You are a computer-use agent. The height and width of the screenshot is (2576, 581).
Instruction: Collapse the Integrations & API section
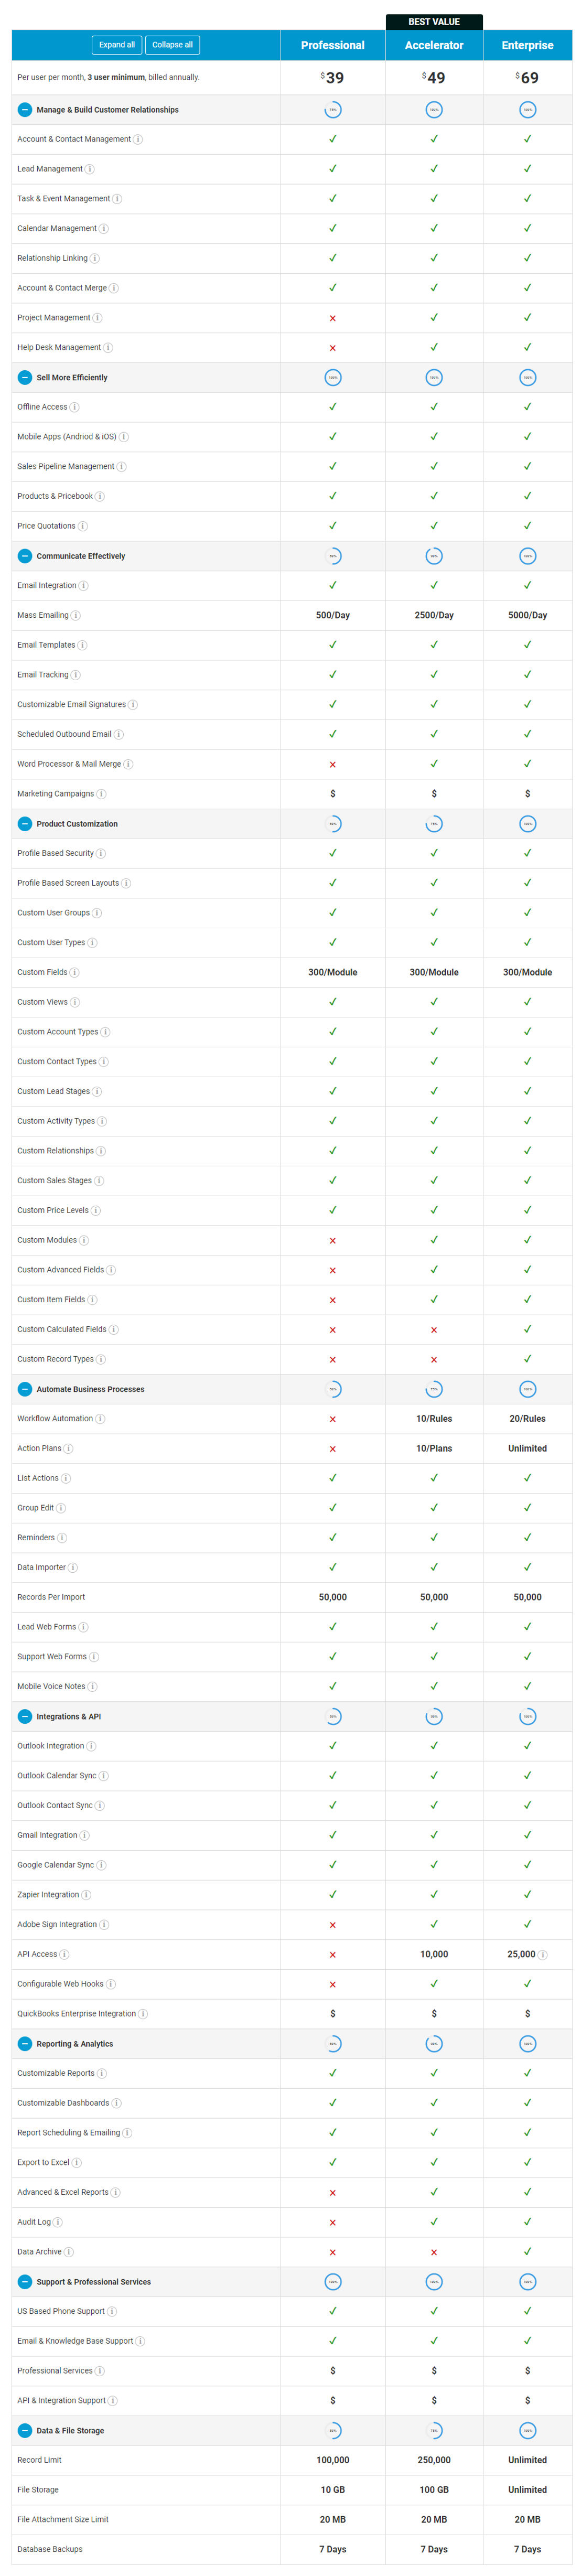click(x=25, y=1716)
